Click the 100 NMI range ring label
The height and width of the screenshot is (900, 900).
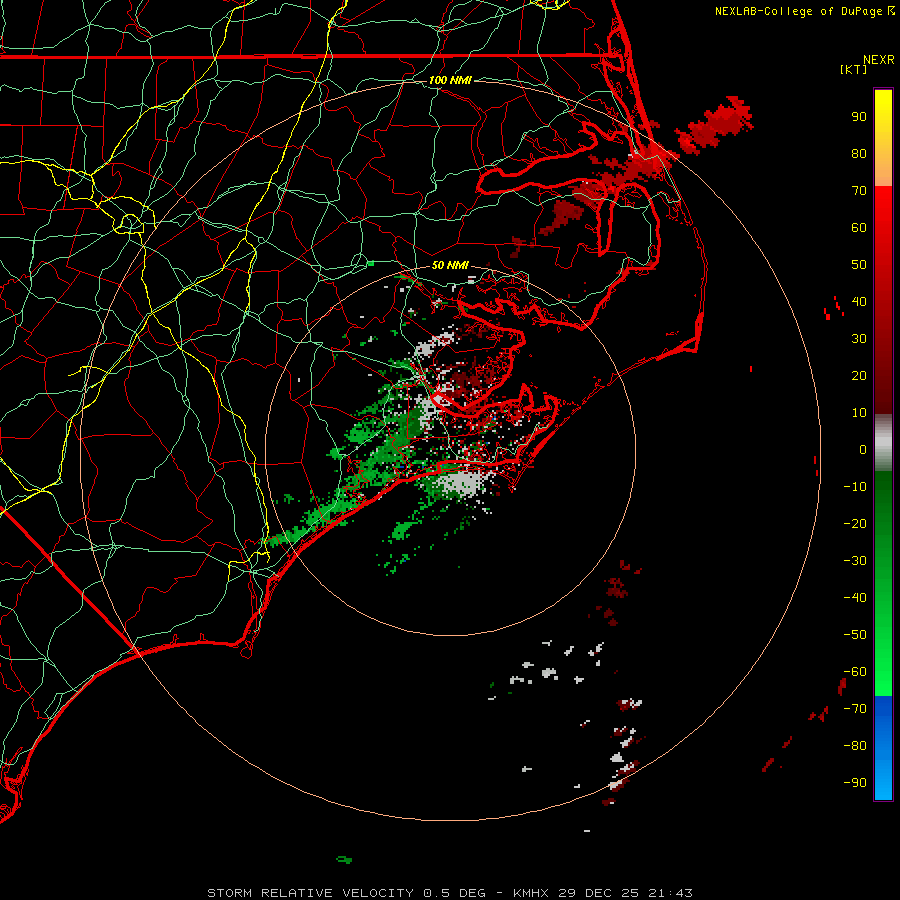(450, 80)
